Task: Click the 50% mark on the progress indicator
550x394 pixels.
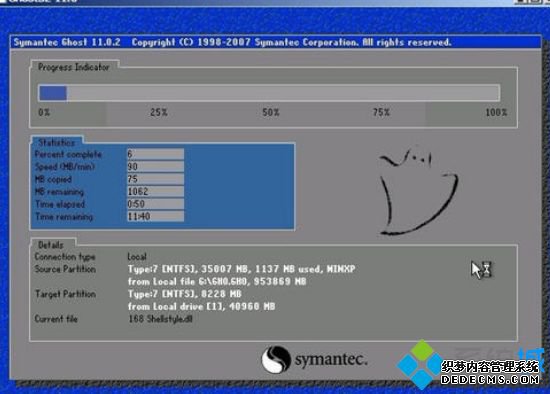Action: (x=271, y=112)
